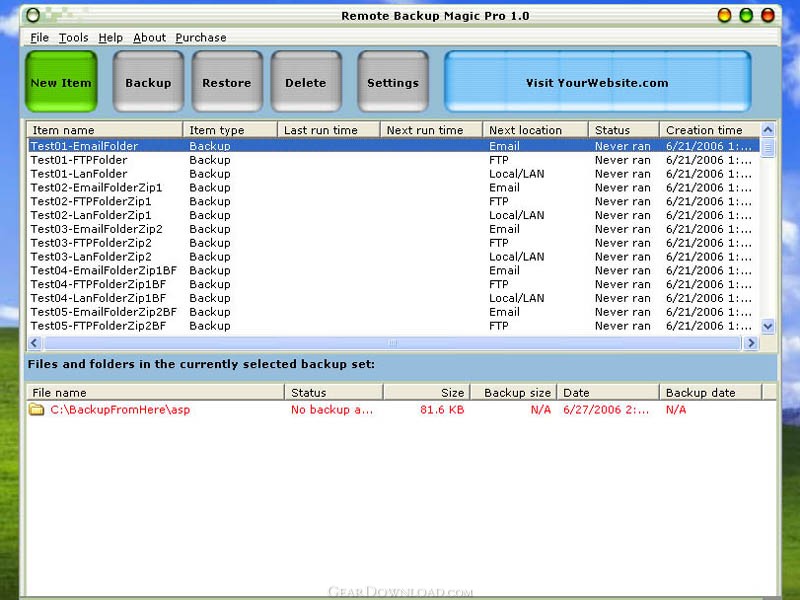Click the Visit YourWebsite.com banner
The height and width of the screenshot is (600, 800).
597,83
